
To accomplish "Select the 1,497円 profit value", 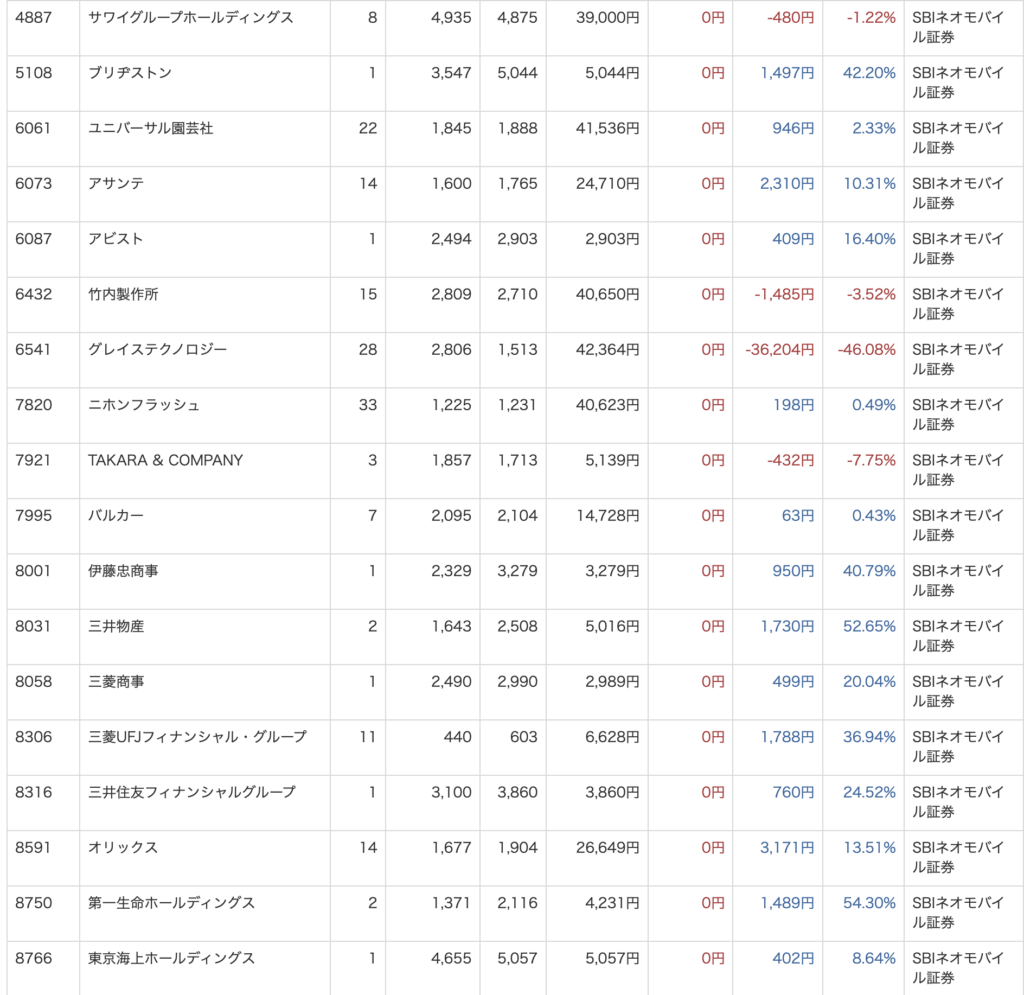I will (x=787, y=72).
